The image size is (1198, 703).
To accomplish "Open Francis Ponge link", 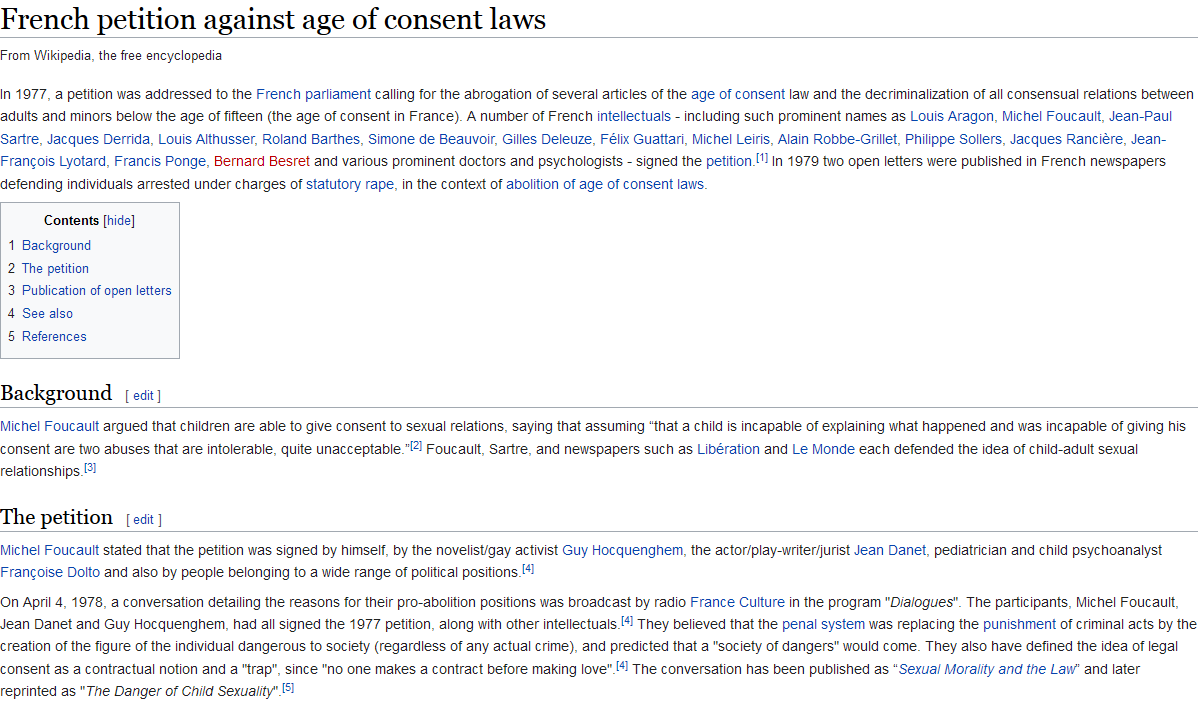I will coord(160,161).
